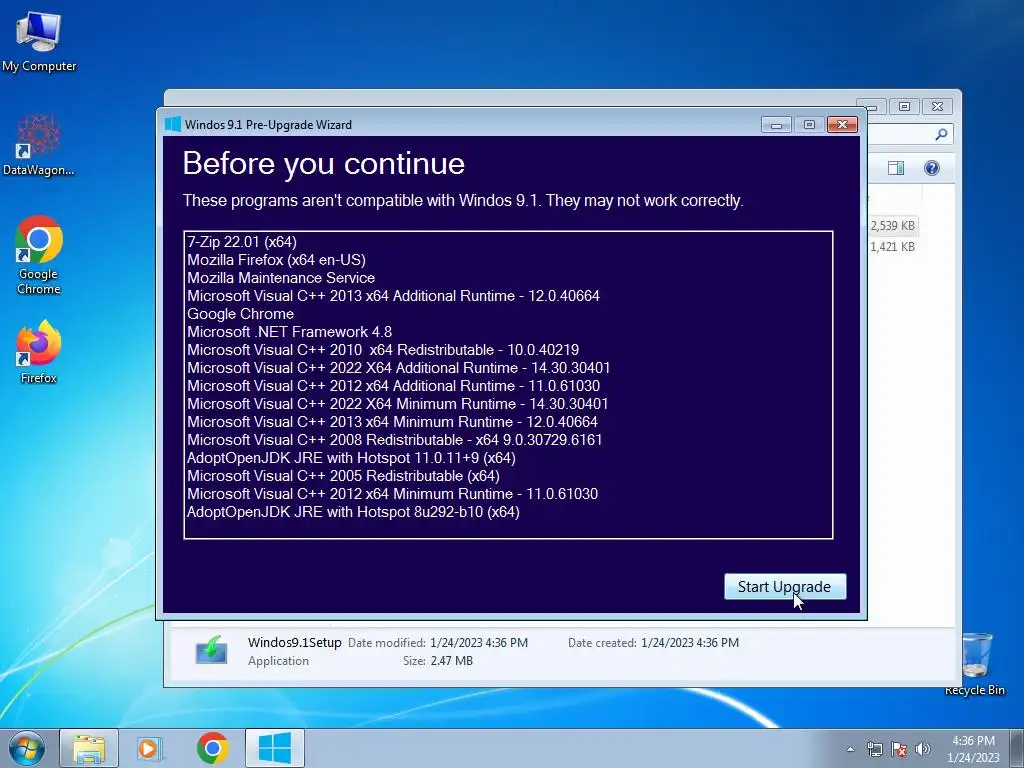Click the volume speaker tray icon
This screenshot has height=768, width=1024.
pyautogui.click(x=923, y=749)
